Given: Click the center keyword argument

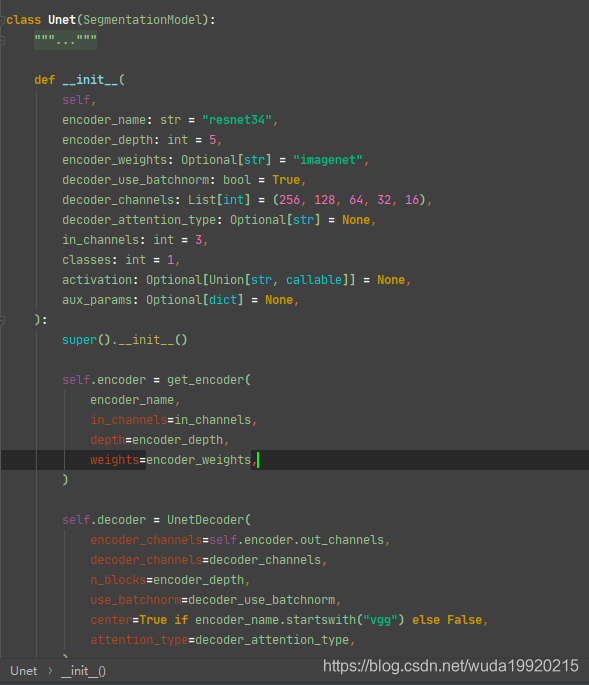Looking at the screenshot, I should pos(111,620).
